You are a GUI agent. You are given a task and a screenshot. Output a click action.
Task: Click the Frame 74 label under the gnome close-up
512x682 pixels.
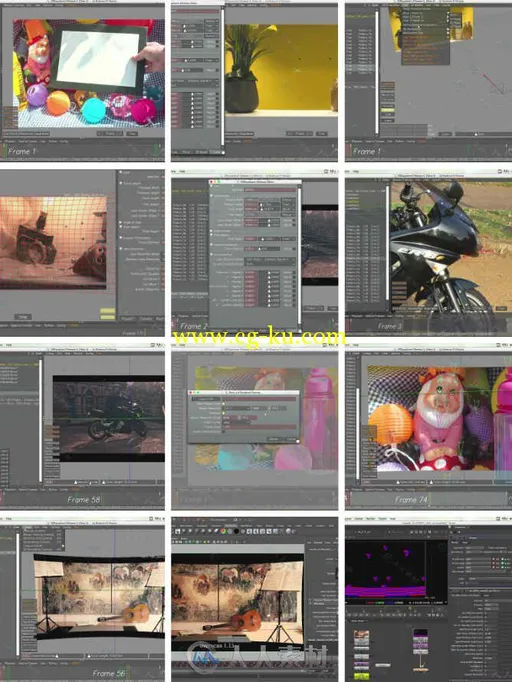412,499
